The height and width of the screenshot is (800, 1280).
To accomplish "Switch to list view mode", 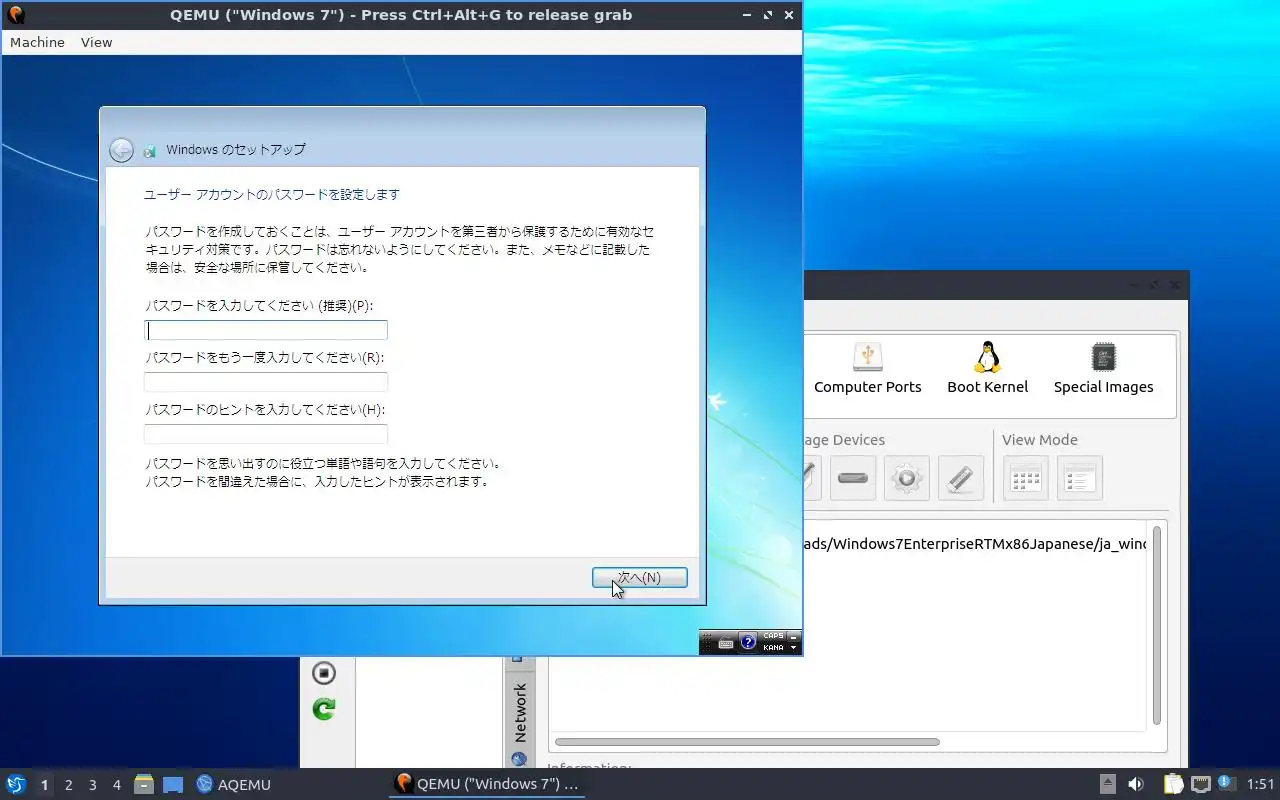I will coord(1079,478).
